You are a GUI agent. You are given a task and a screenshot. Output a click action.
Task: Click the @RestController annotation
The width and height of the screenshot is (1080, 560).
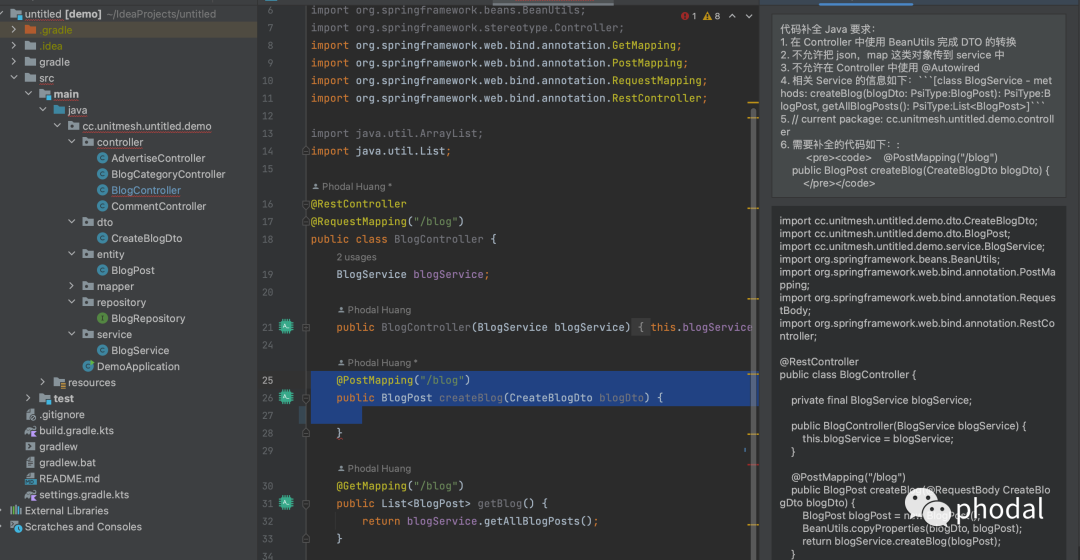point(358,204)
